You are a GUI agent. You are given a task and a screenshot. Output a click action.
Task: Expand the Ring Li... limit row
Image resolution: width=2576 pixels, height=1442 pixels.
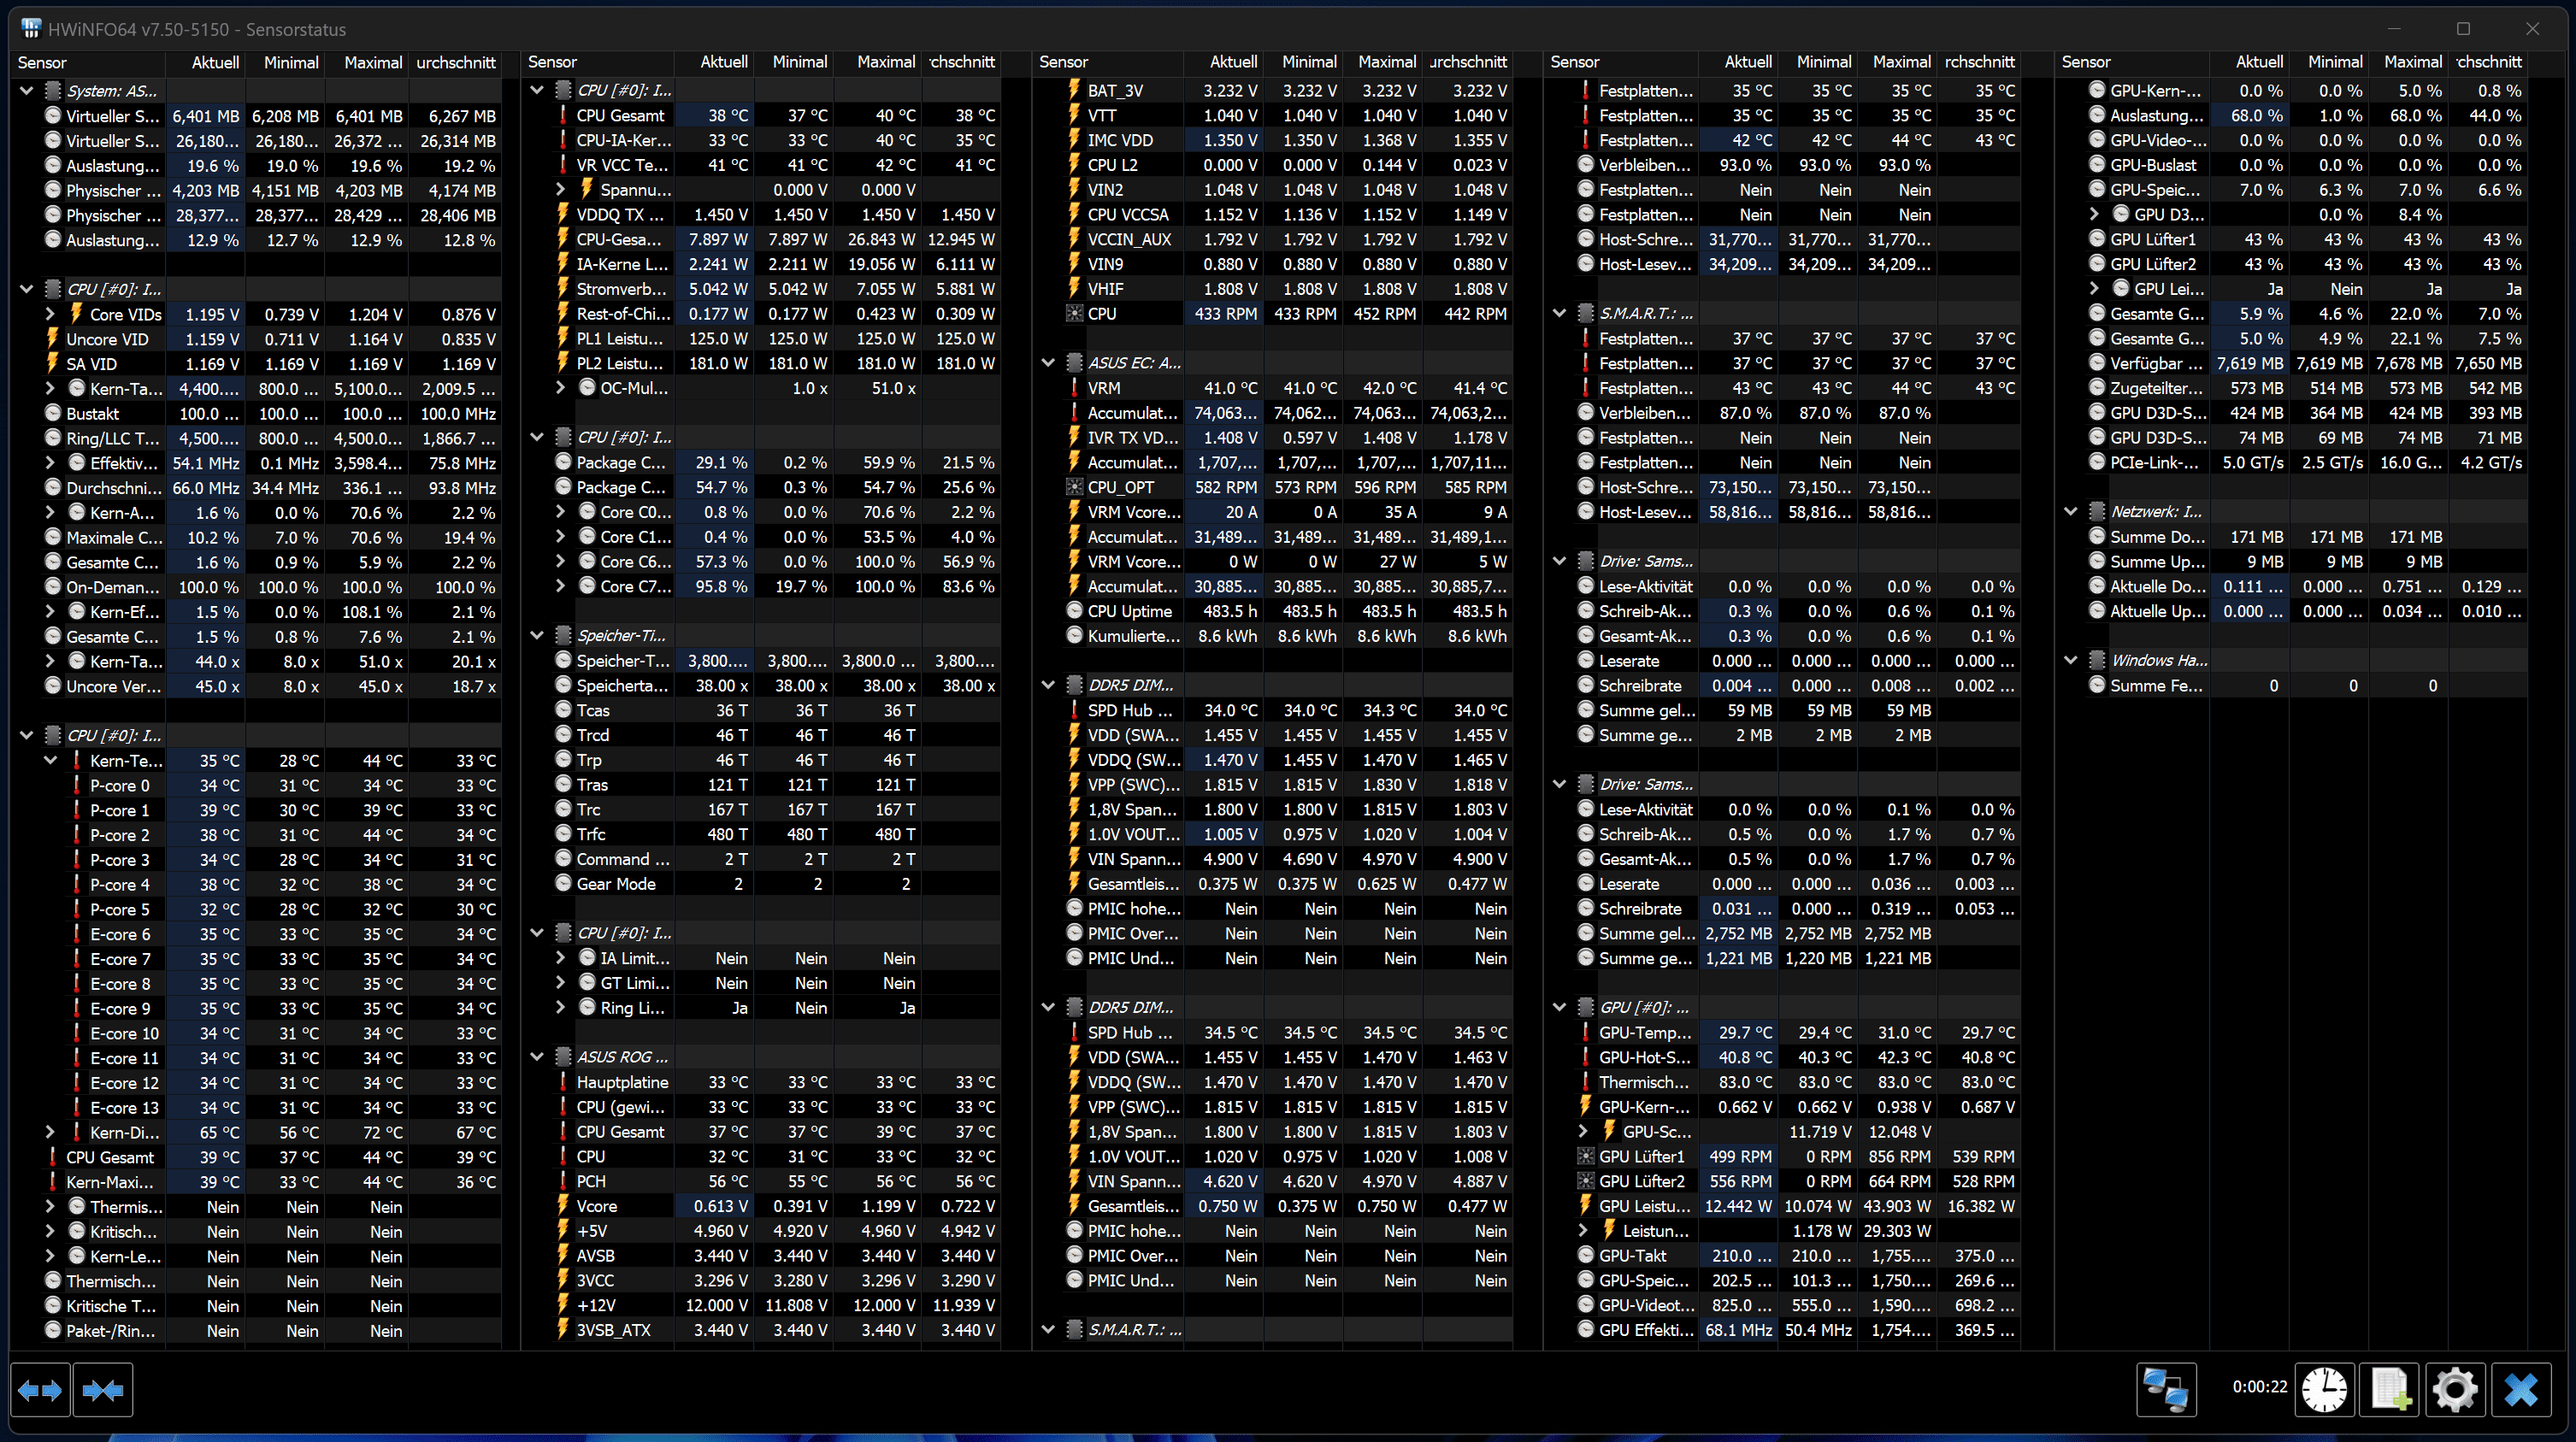click(x=561, y=1008)
